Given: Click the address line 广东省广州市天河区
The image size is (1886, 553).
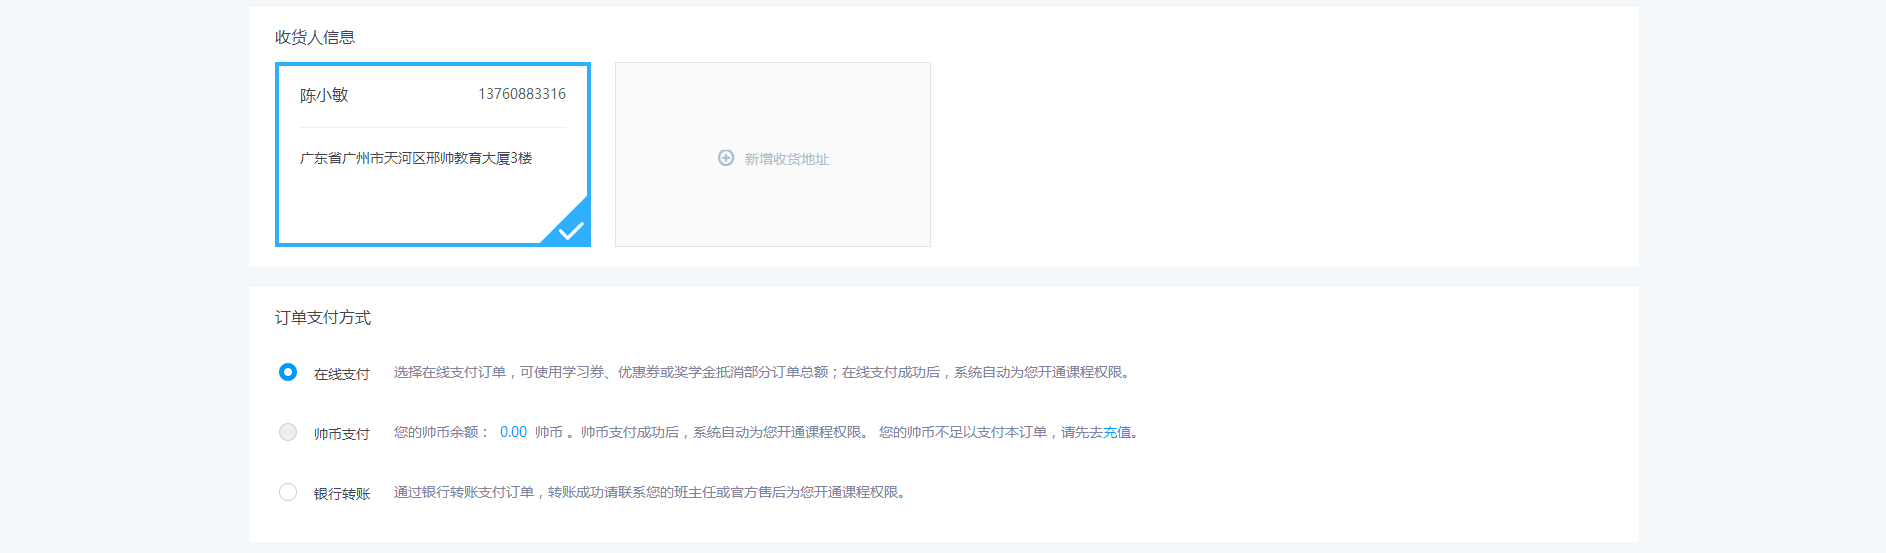Looking at the screenshot, I should (x=415, y=158).
